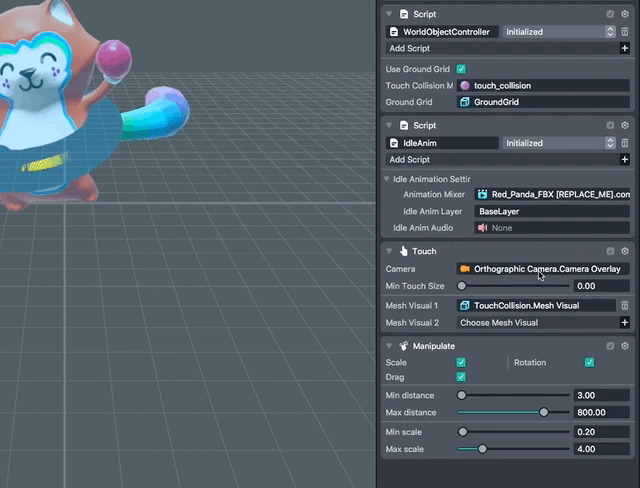Open settings gear of IdleAnim Script component

click(625, 125)
